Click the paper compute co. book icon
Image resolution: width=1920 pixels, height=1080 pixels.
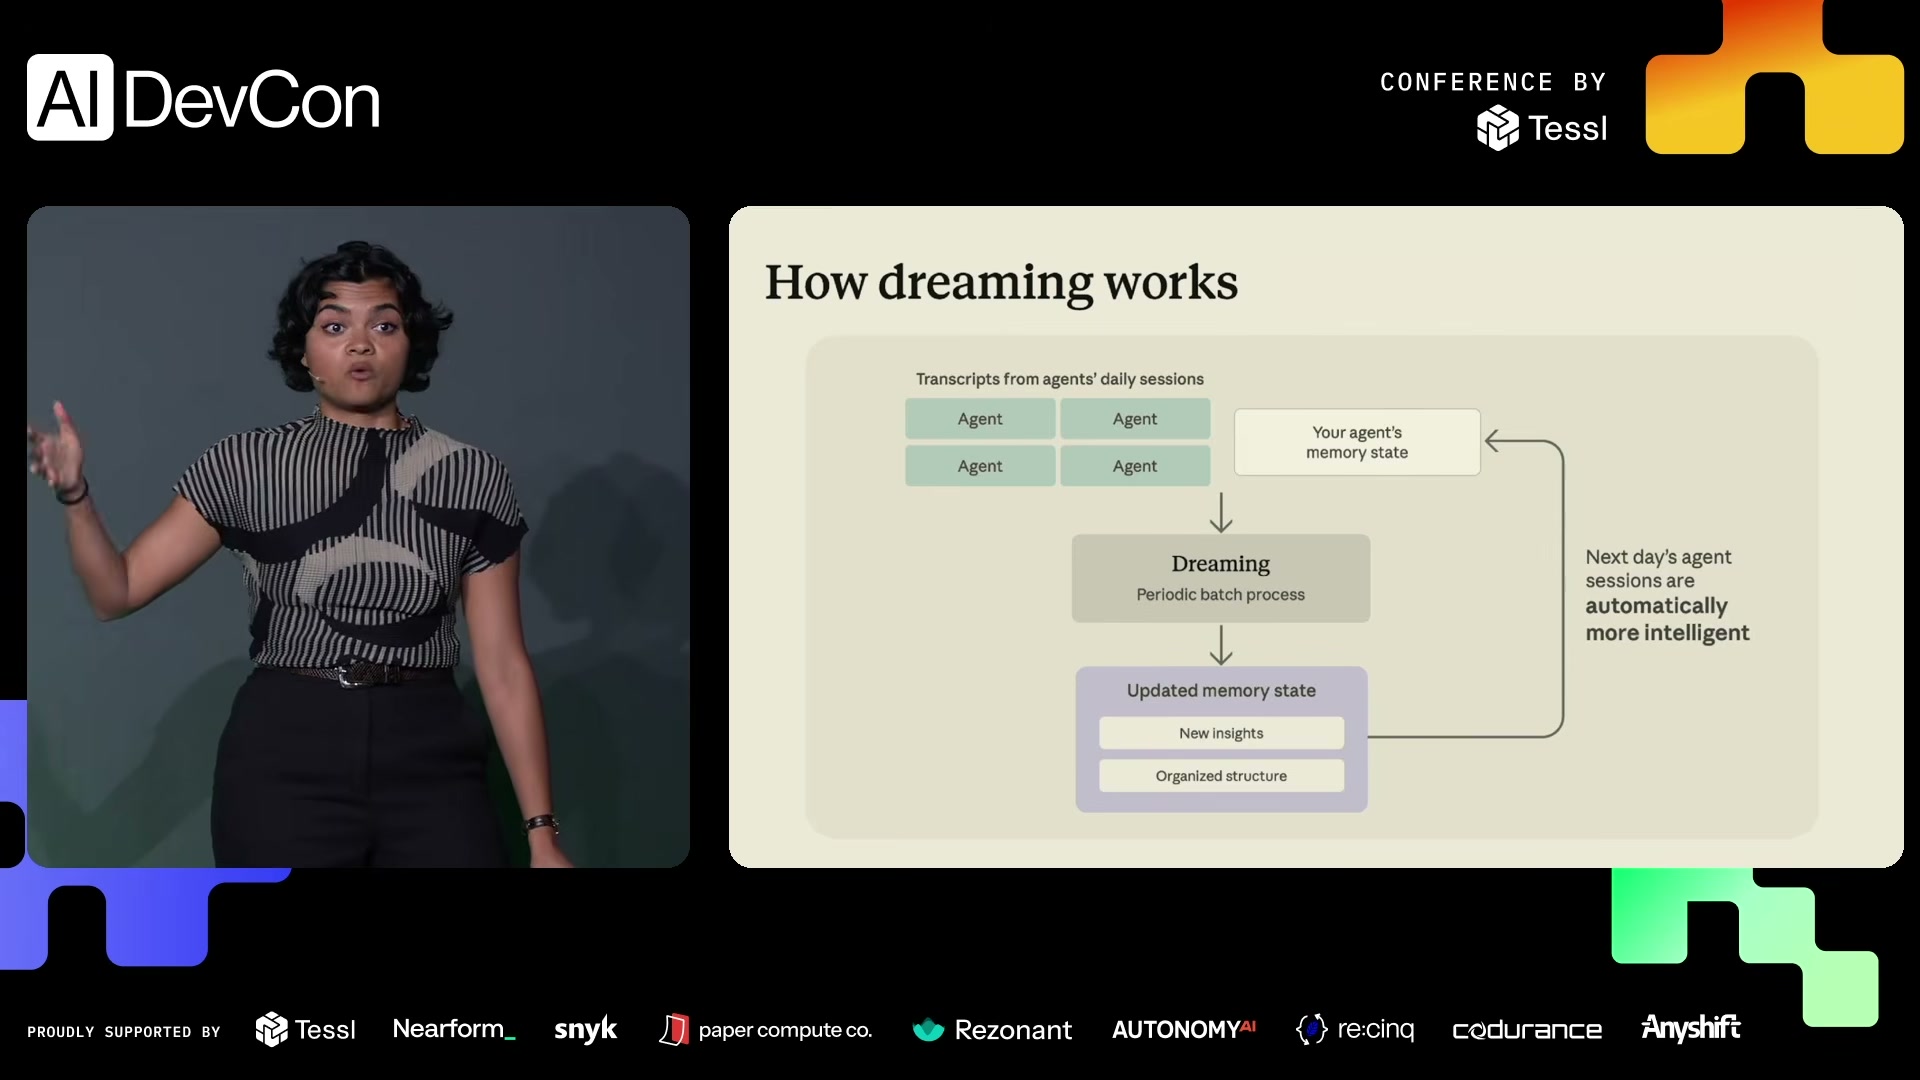point(674,1029)
